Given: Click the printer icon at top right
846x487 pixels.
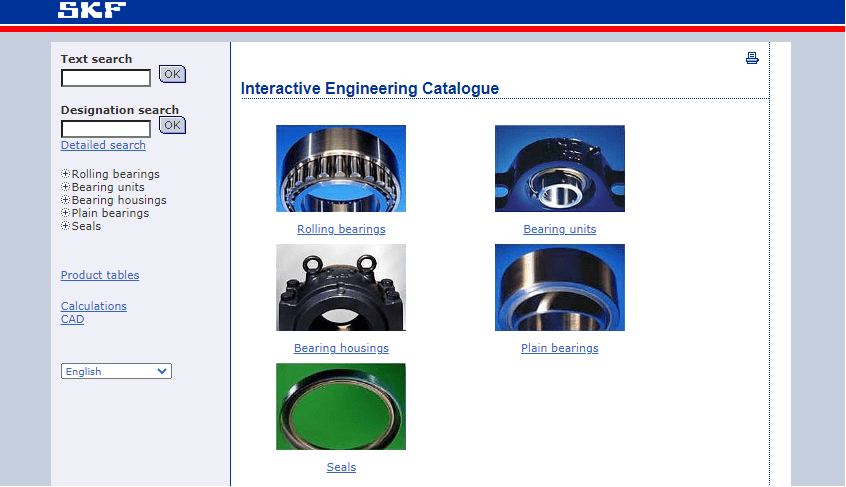Looking at the screenshot, I should click(x=752, y=58).
